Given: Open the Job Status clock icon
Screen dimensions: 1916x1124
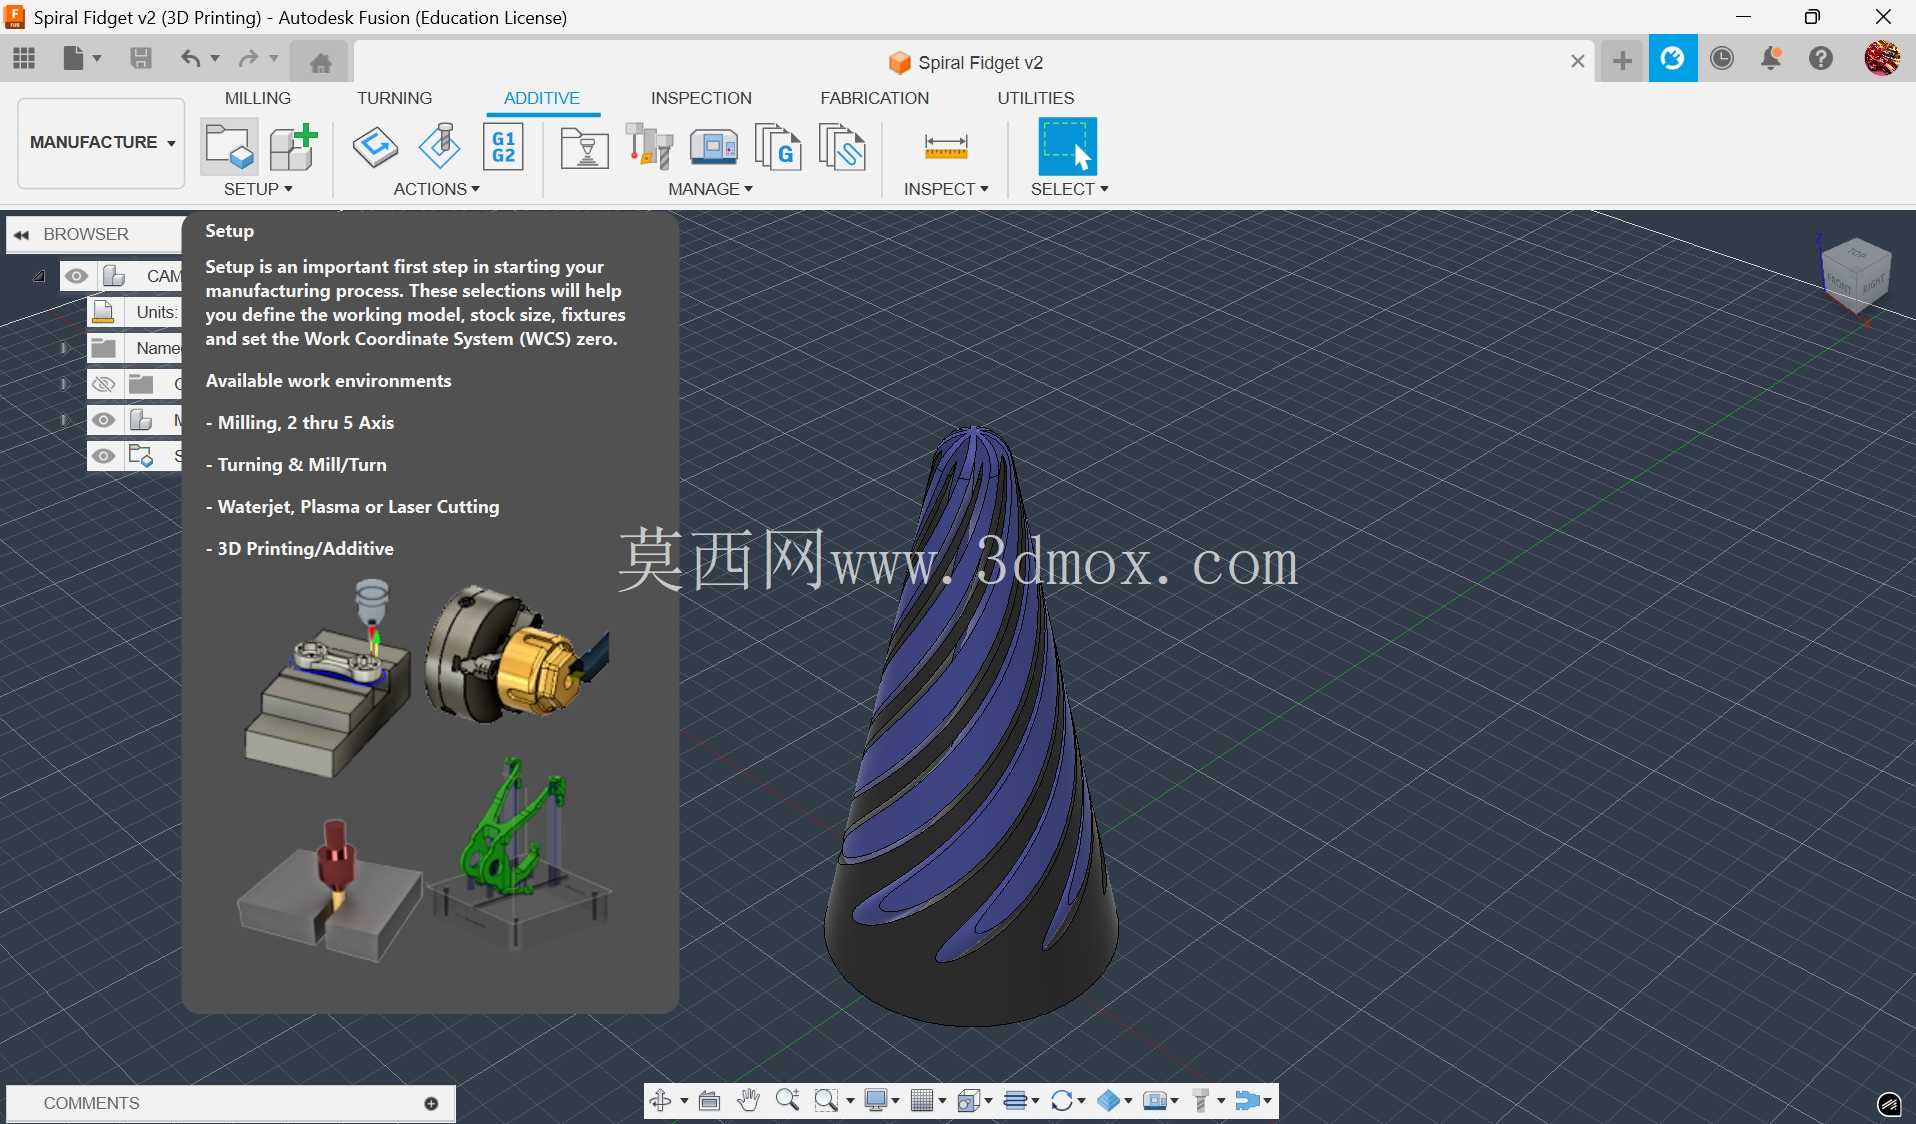Looking at the screenshot, I should coord(1722,59).
